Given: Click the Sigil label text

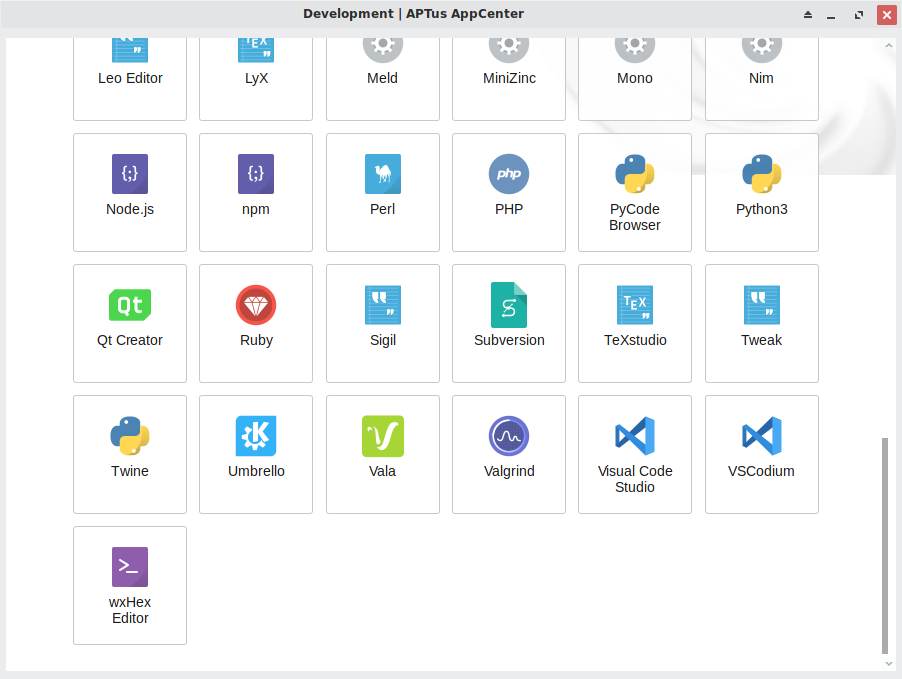Looking at the screenshot, I should 383,341.
